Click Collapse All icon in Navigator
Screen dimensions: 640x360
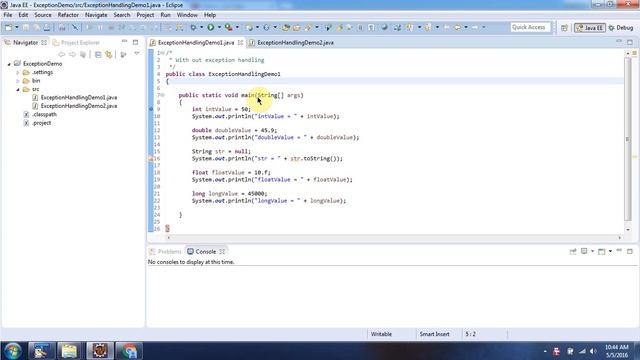click(x=98, y=54)
